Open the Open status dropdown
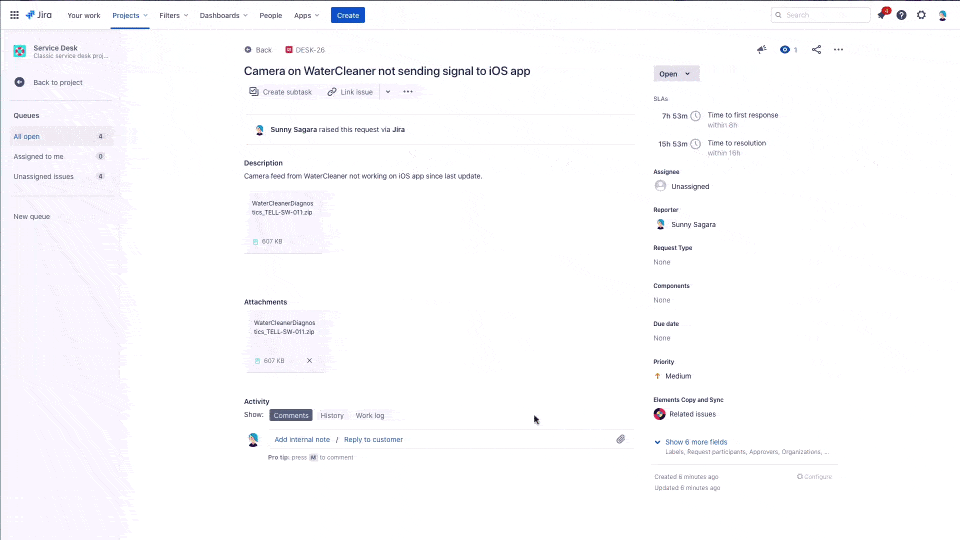Screen dimensions: 960x540 coord(676,73)
